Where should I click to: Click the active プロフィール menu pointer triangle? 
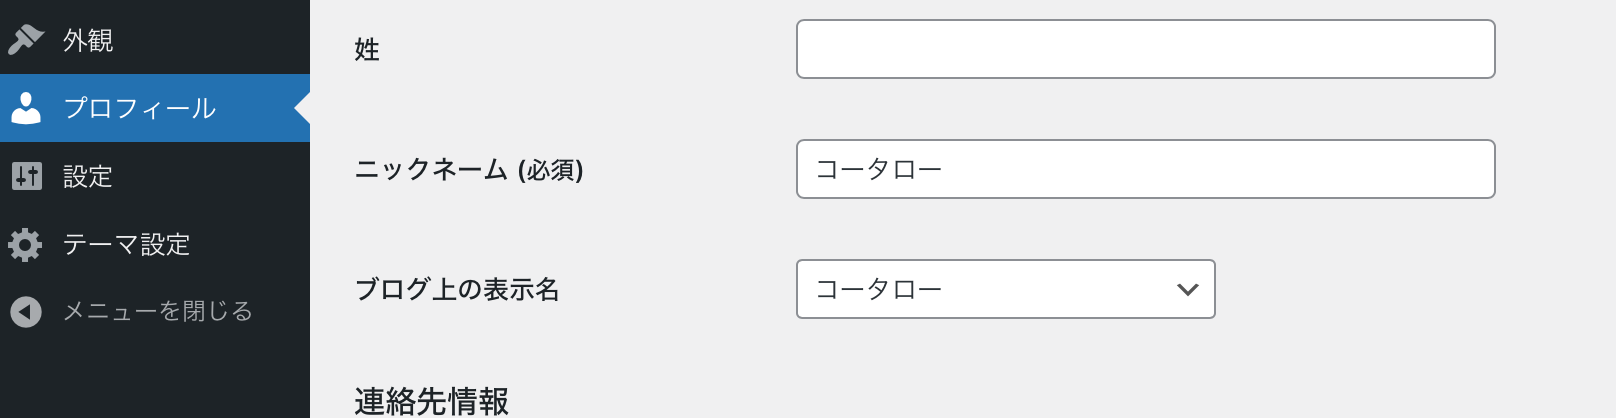302,108
